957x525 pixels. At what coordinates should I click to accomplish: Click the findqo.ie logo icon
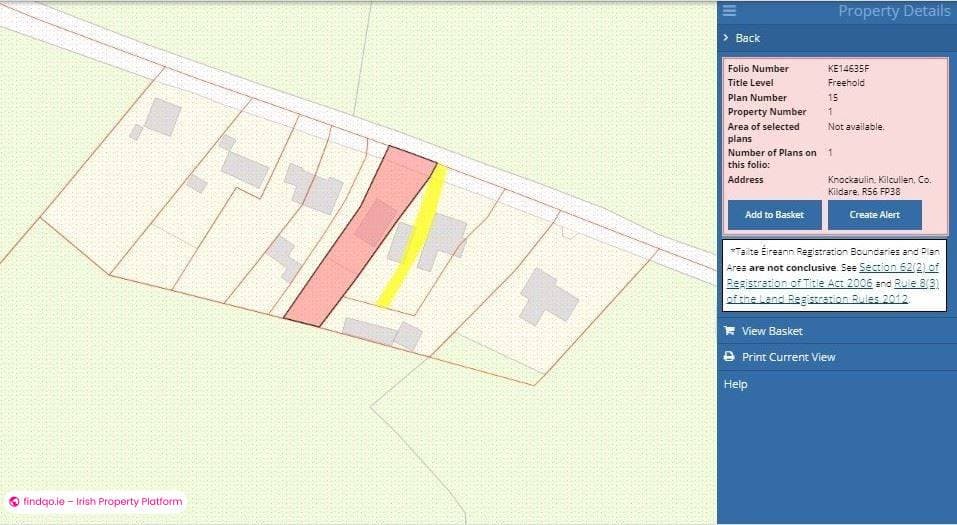click(x=14, y=502)
